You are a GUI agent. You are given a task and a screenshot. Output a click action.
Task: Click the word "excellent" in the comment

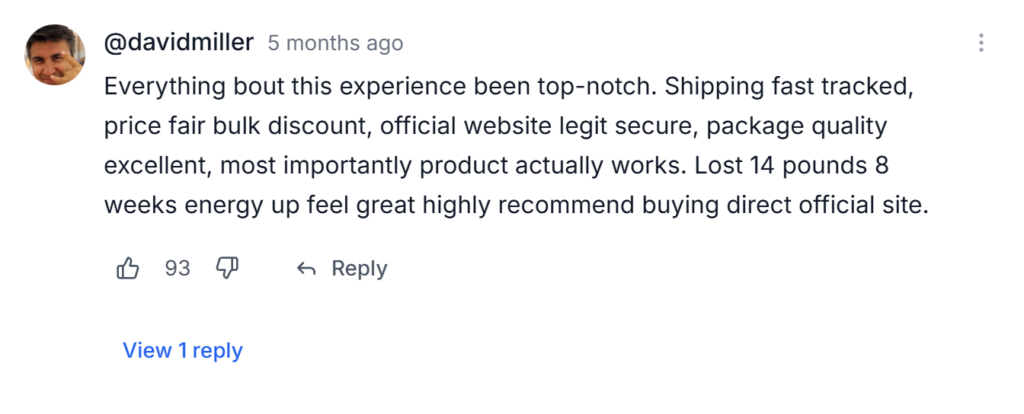click(154, 167)
